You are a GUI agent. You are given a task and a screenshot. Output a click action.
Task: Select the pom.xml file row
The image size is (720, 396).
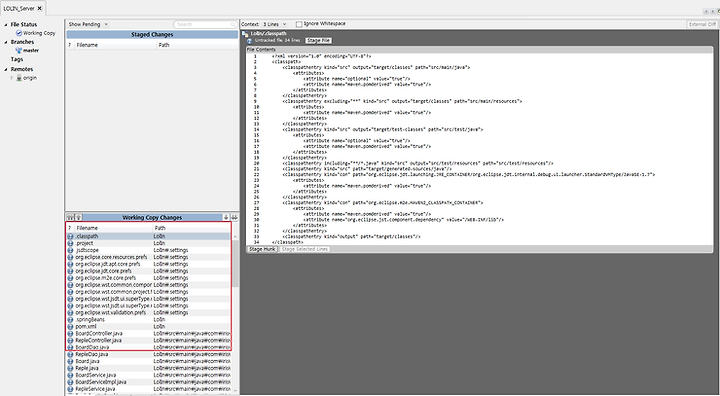pos(149,327)
